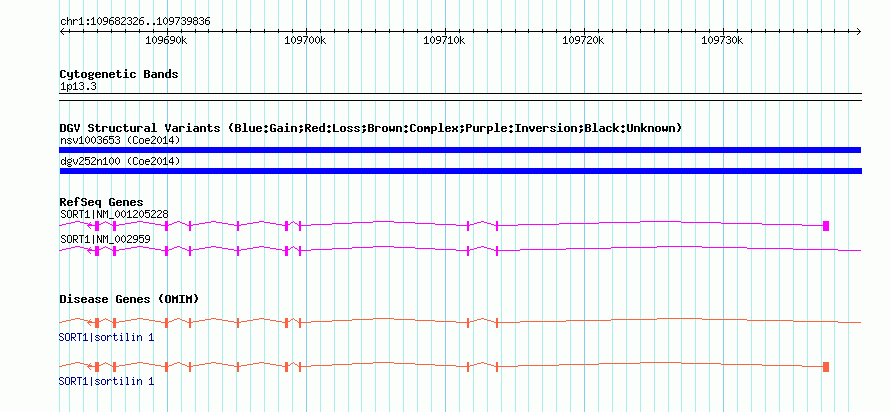Select the RefSeq Genes track heading
Viewport: 890px width, 412px height.
[102, 202]
